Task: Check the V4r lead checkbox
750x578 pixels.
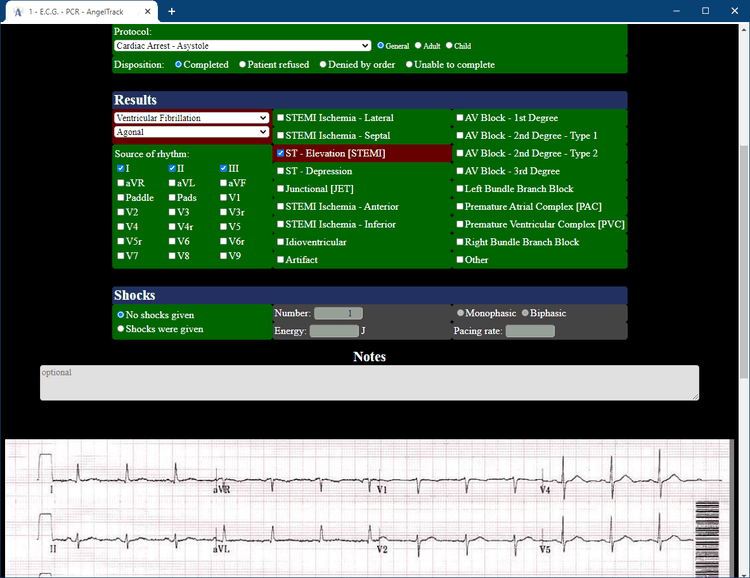Action: pyautogui.click(x=172, y=227)
